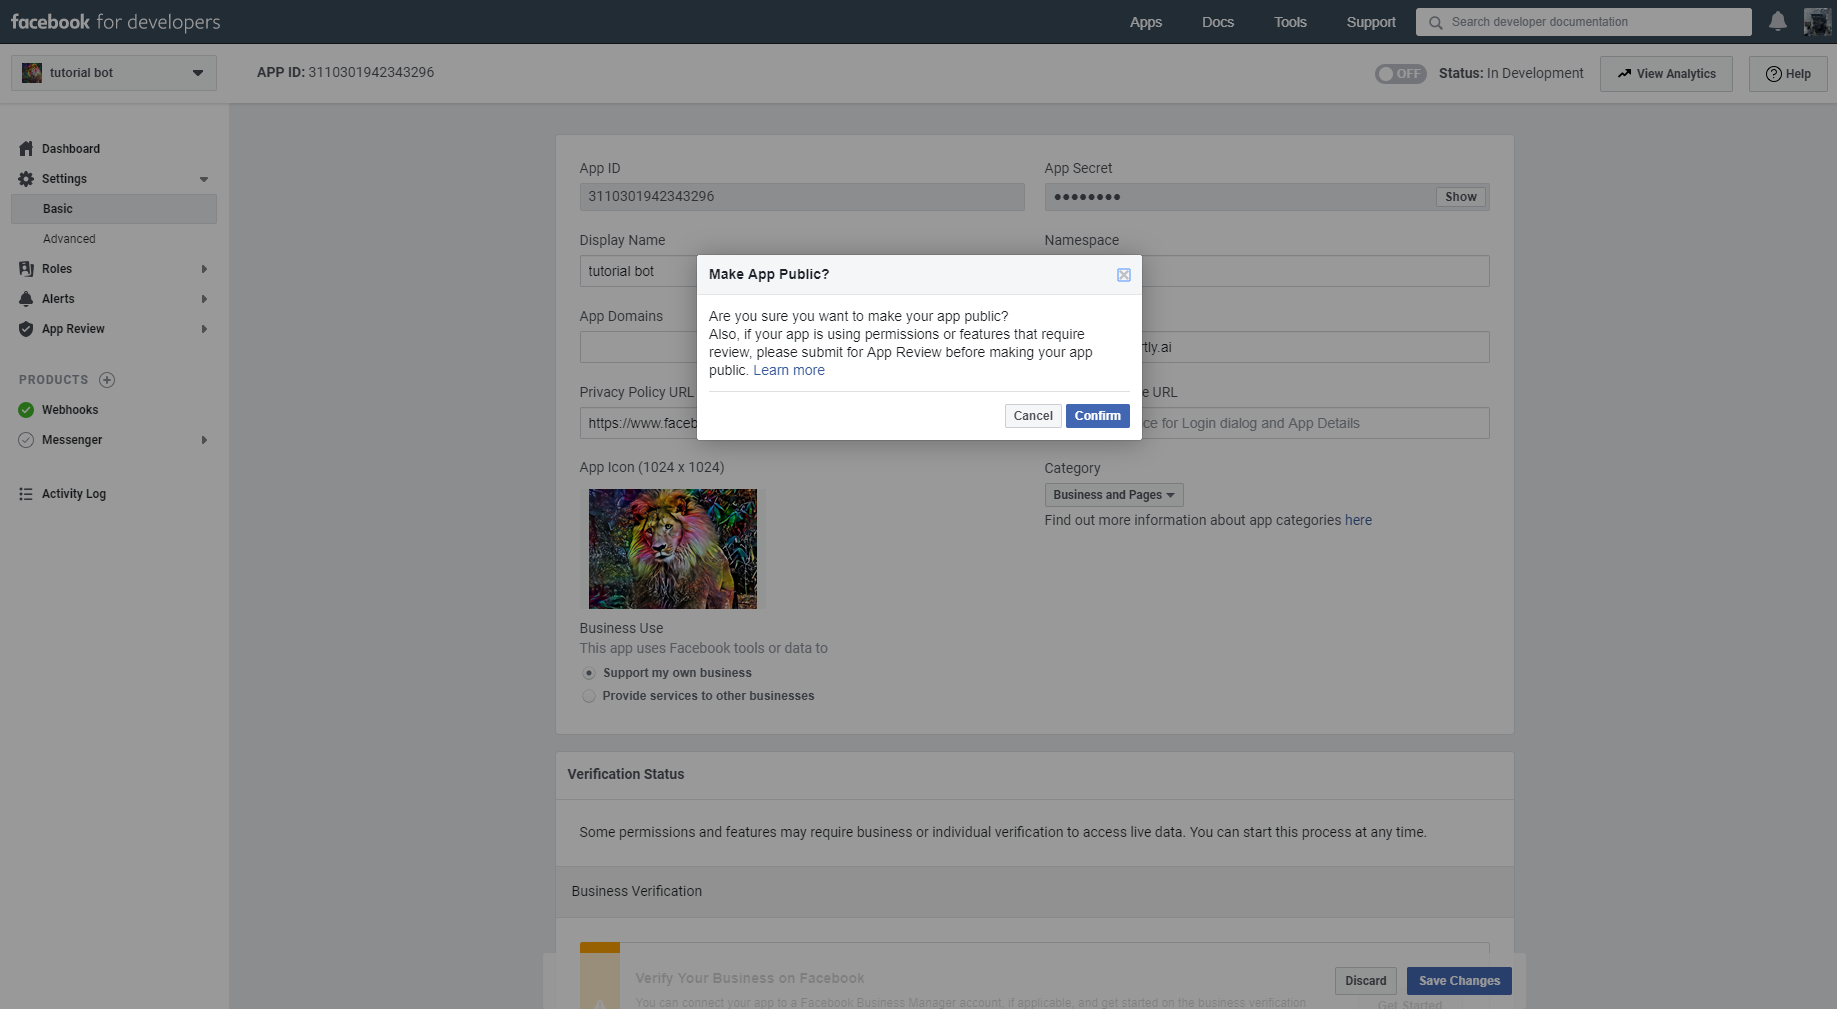Open View Analytics
Image resolution: width=1837 pixels, height=1009 pixels.
(1666, 73)
